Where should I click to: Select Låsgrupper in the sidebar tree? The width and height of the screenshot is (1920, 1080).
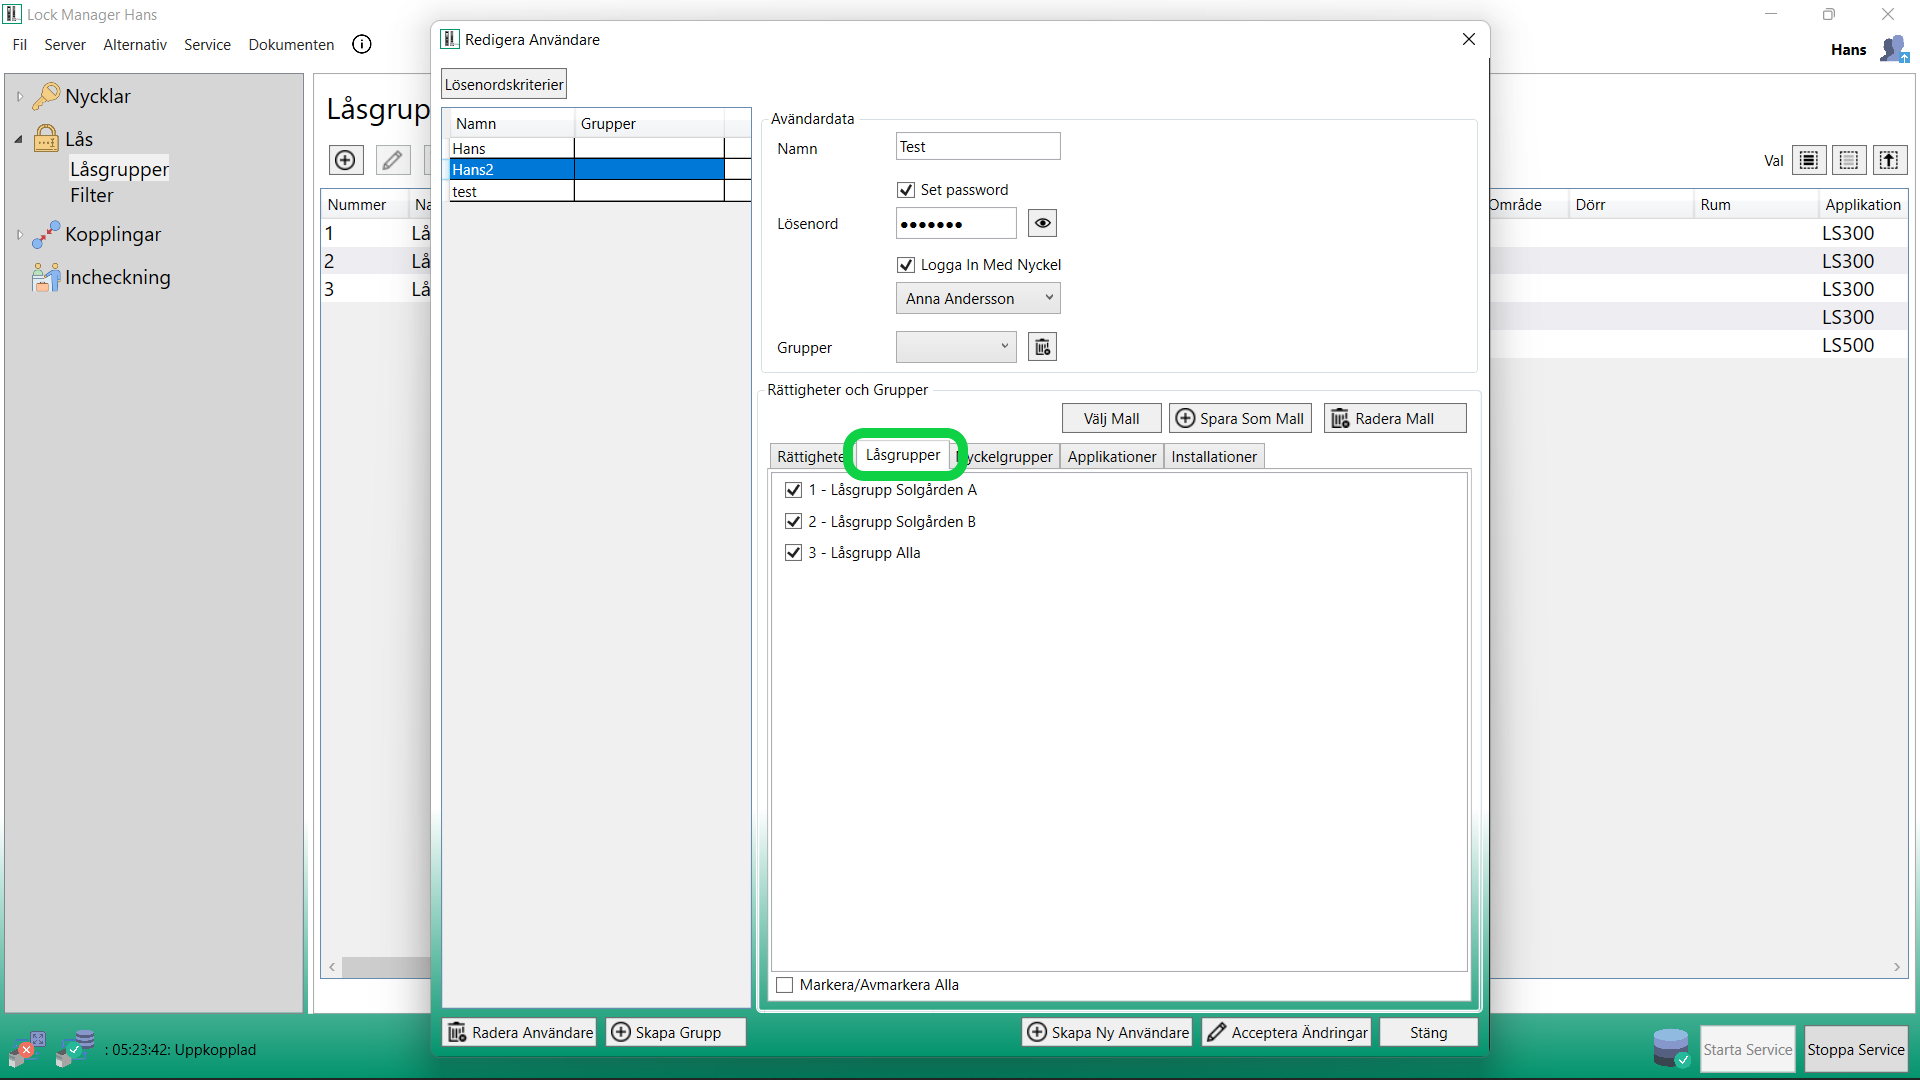pos(119,169)
